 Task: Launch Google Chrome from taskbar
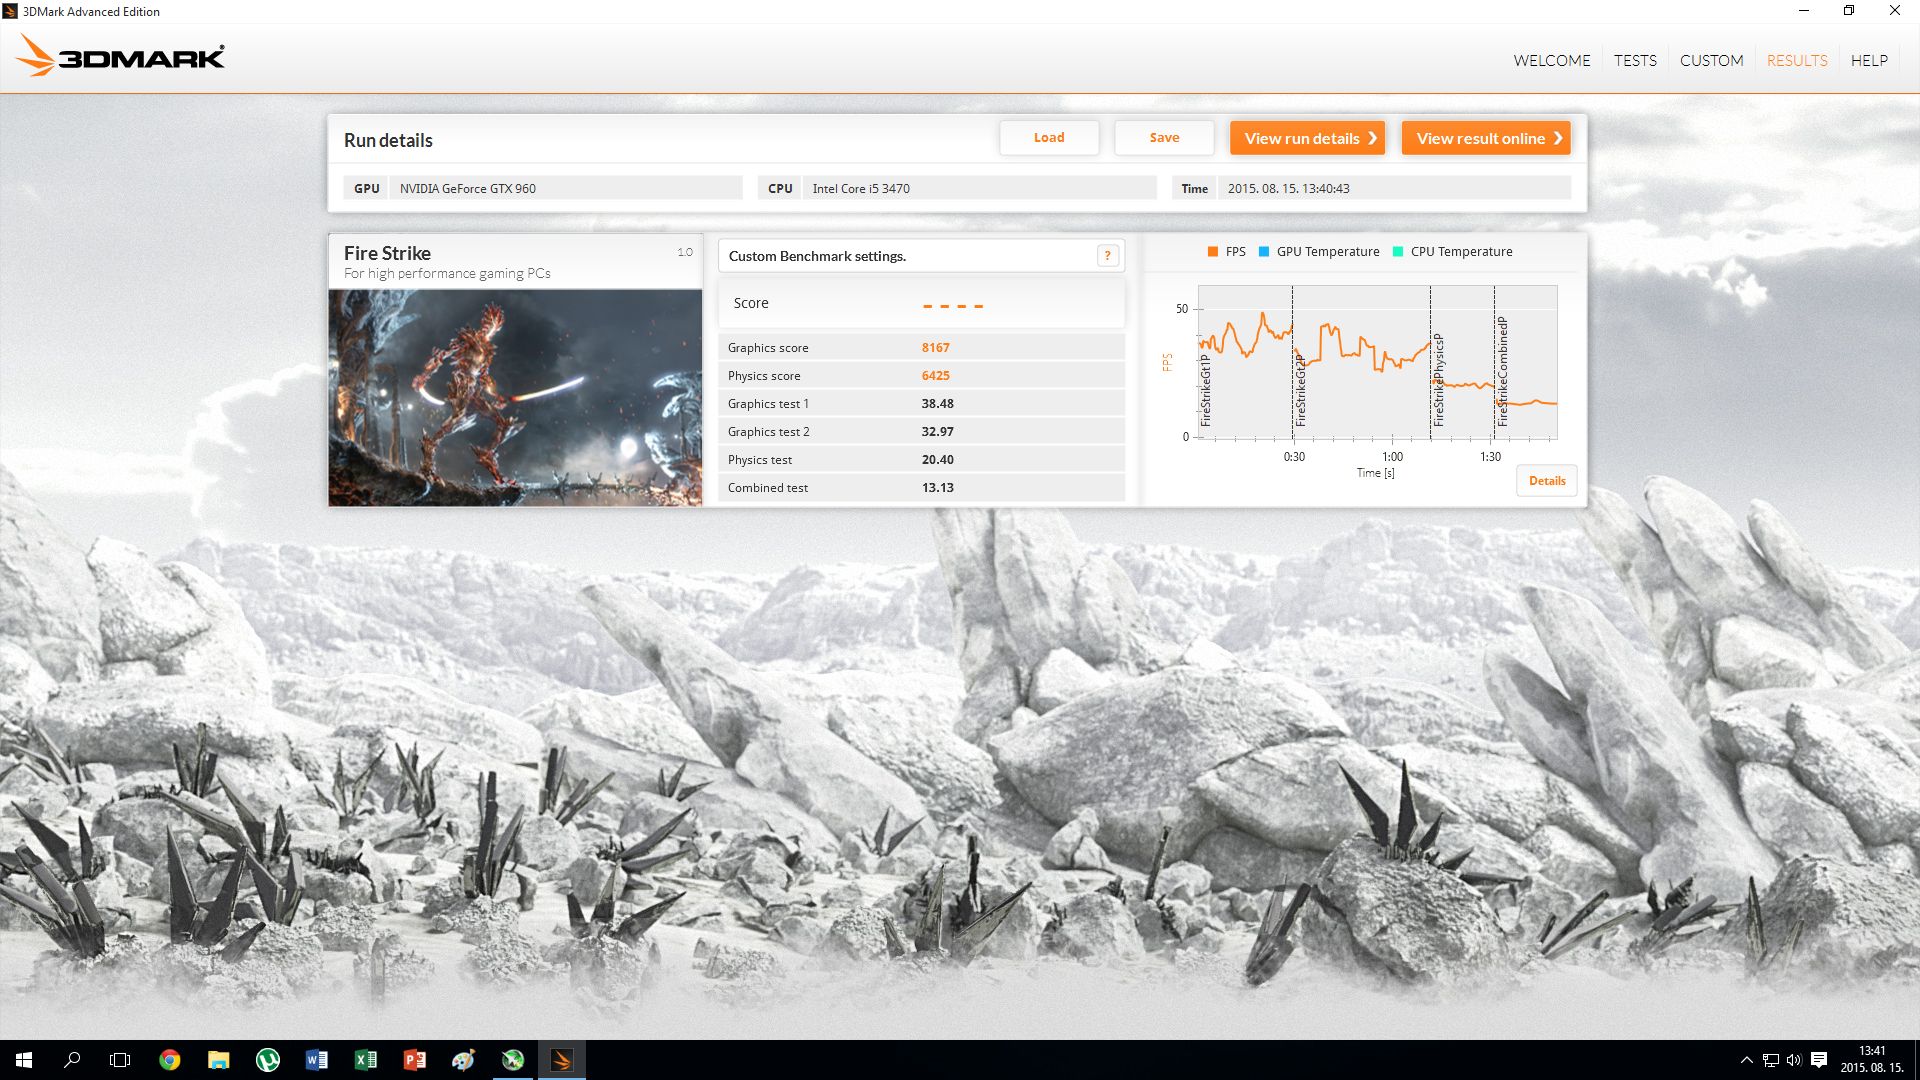pyautogui.click(x=170, y=1060)
